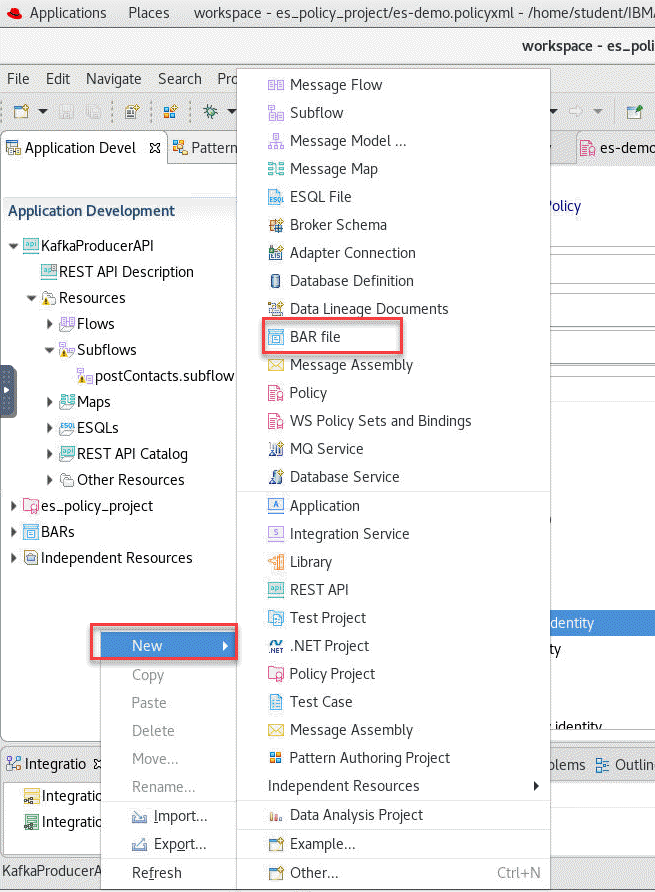Click the .NET Project icon
Viewport: 655px width, 892px height.
(275, 646)
